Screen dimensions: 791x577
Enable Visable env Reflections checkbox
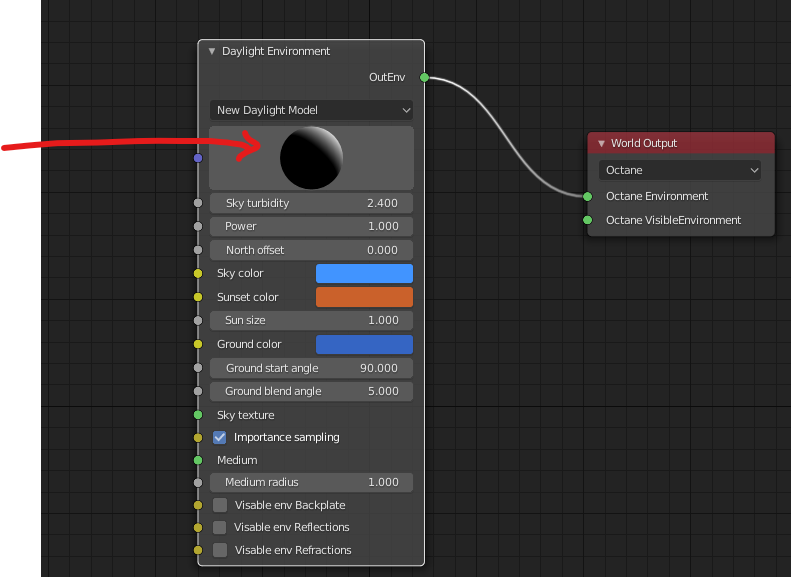tap(220, 527)
